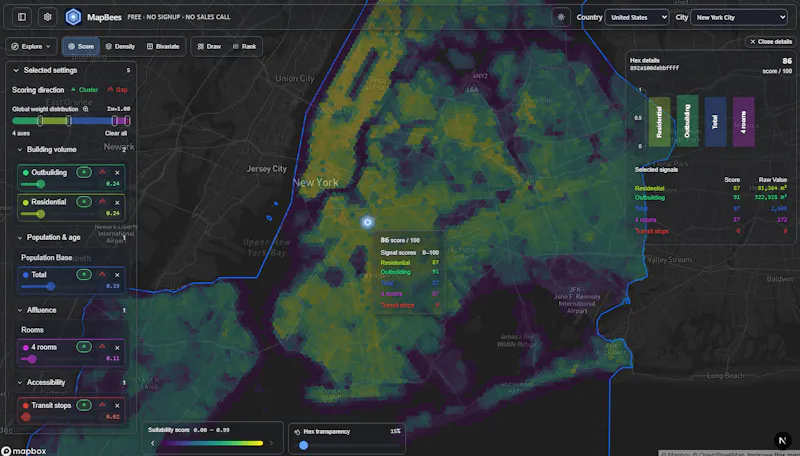
Task: Set Residential direction to Gap
Action: click(103, 202)
